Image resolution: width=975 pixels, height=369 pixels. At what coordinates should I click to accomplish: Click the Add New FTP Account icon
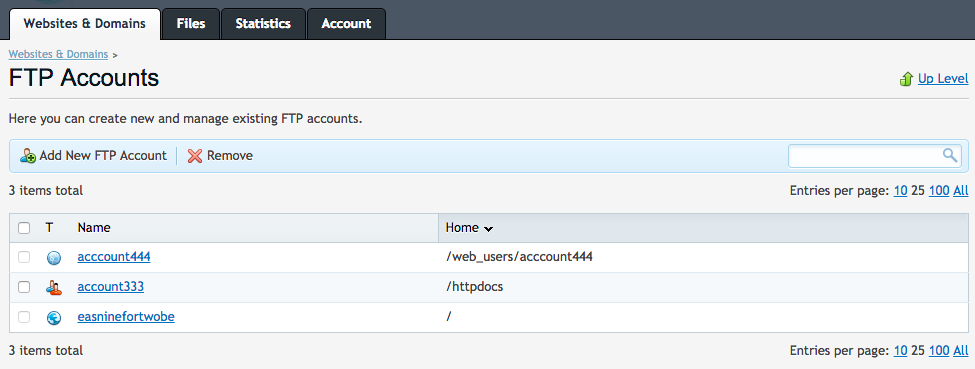pos(28,156)
